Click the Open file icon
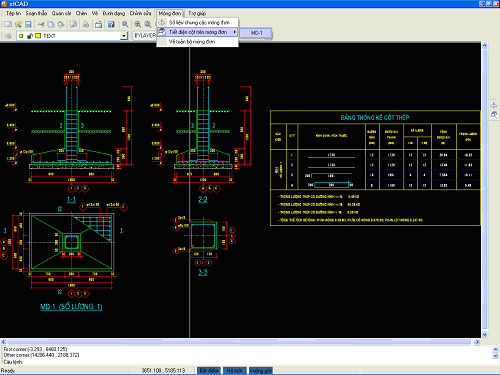The width and height of the screenshot is (500, 375). coord(18,24)
